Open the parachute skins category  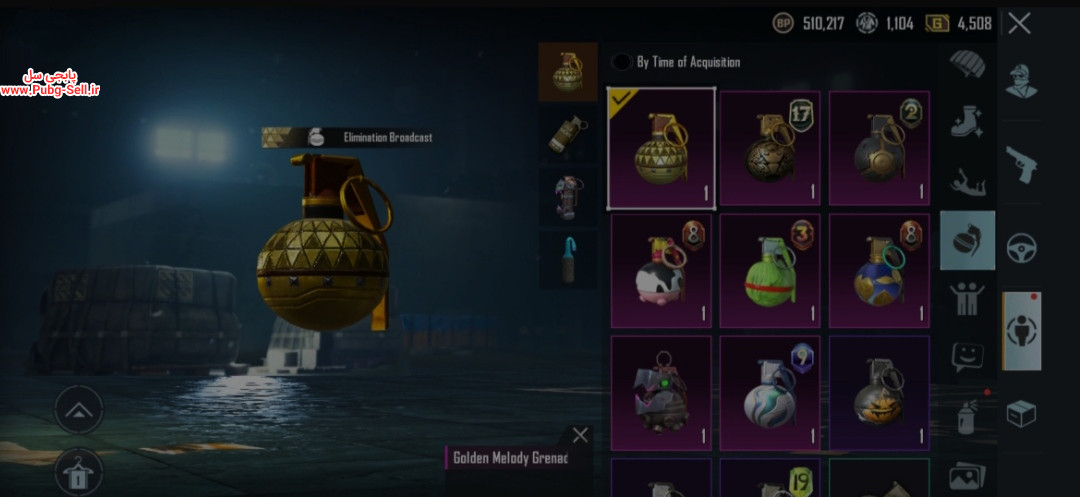coord(967,64)
